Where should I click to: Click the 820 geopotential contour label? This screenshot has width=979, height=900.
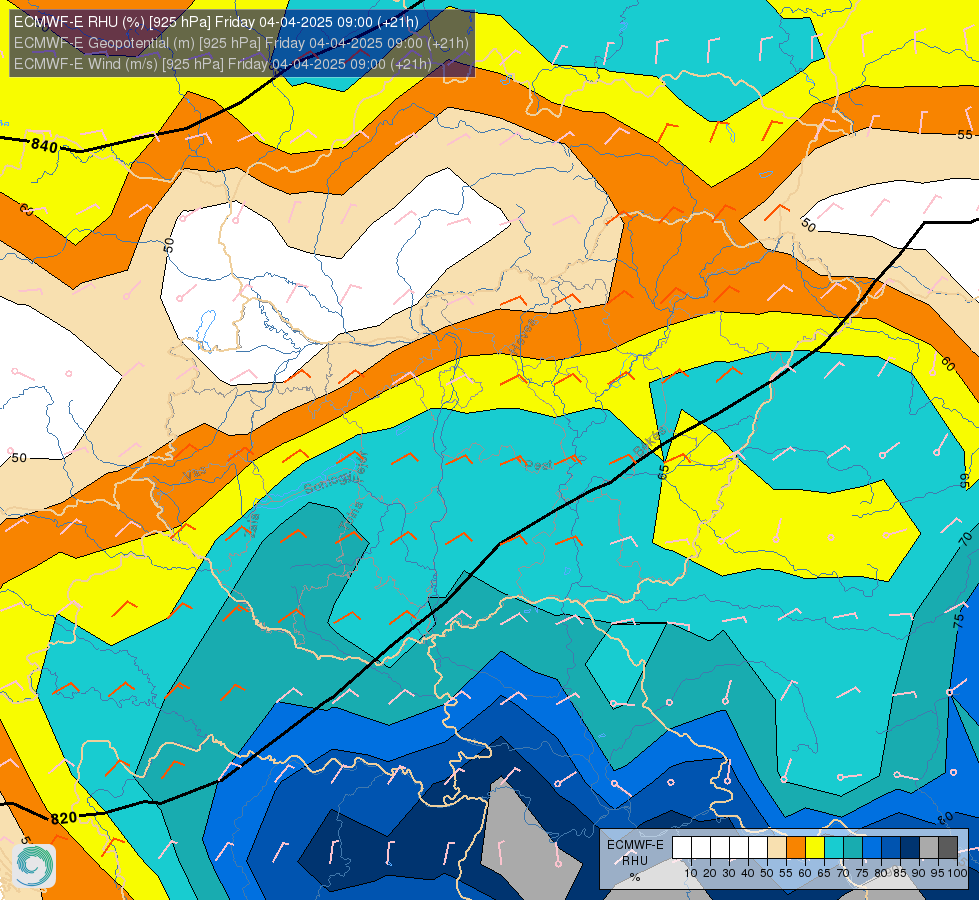coord(64,818)
